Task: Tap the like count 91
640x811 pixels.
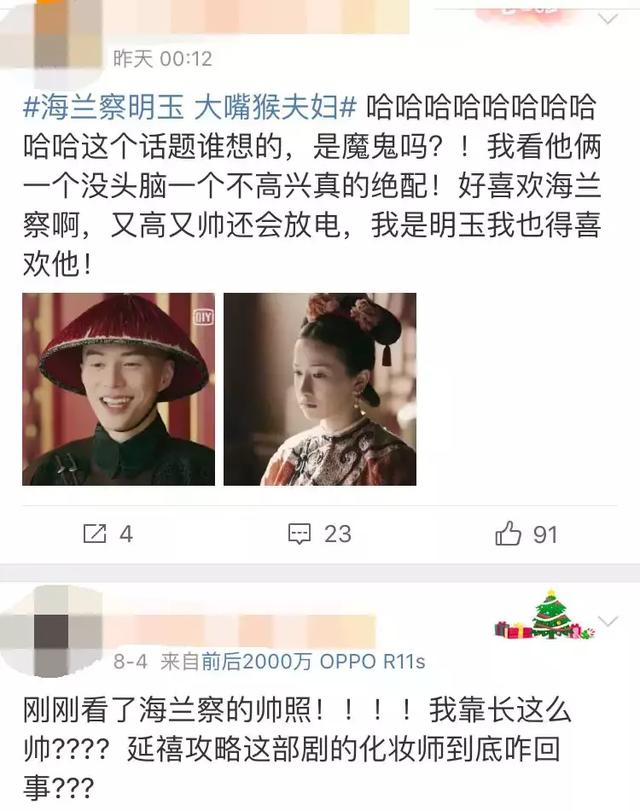Action: (545, 535)
